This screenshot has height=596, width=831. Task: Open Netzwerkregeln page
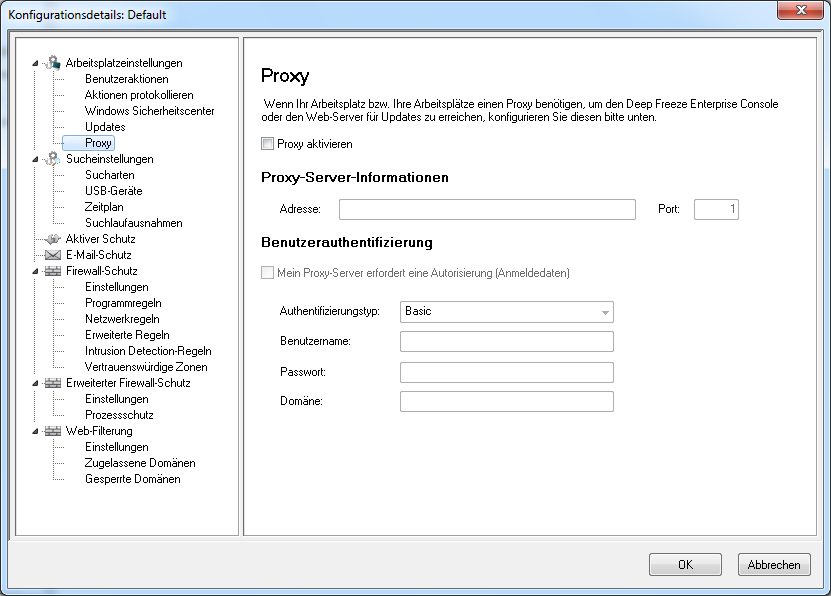point(122,318)
